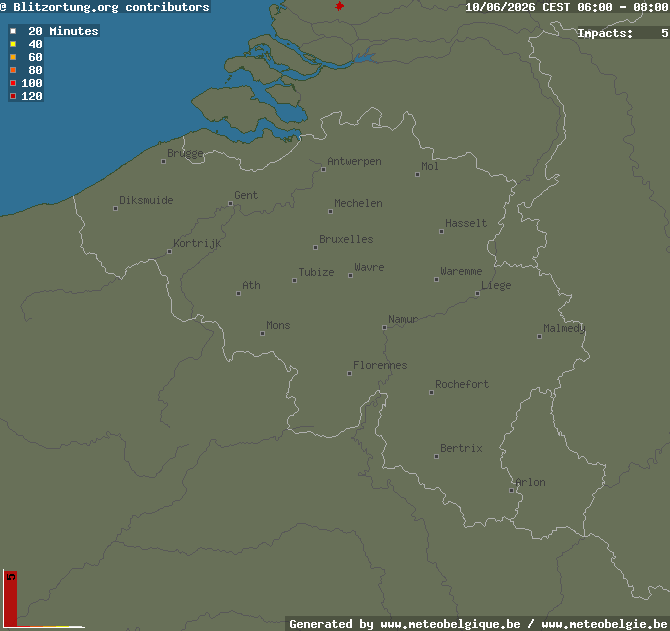This screenshot has height=631, width=670.
Task: Click the Namur city marker dot
Action: [x=385, y=328]
